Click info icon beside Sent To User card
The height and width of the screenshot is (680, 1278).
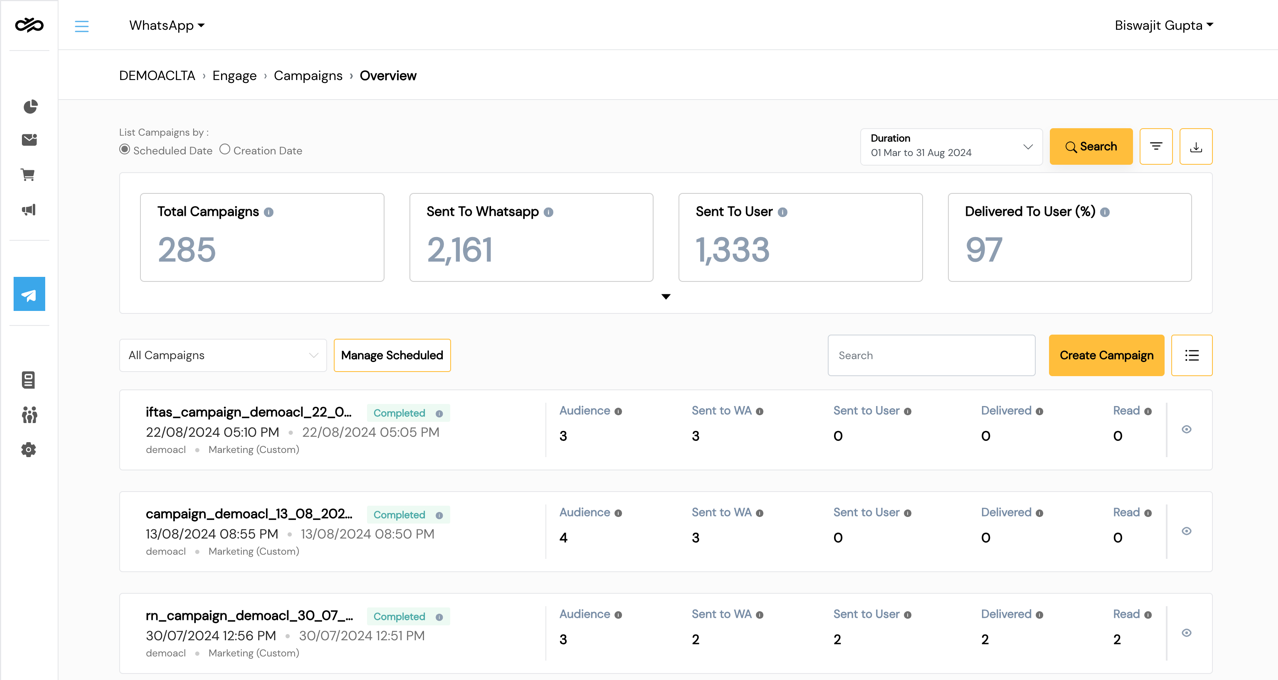click(783, 212)
